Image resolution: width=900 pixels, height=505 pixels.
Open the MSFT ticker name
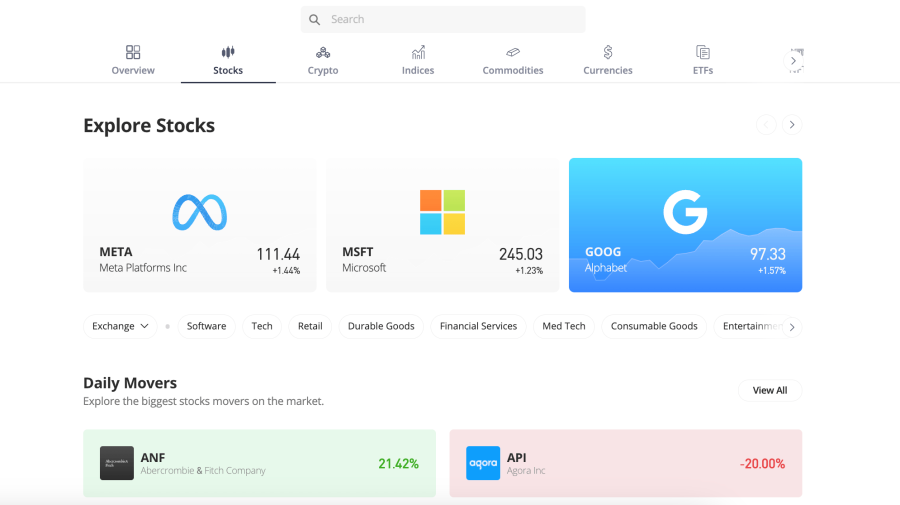[x=358, y=252]
